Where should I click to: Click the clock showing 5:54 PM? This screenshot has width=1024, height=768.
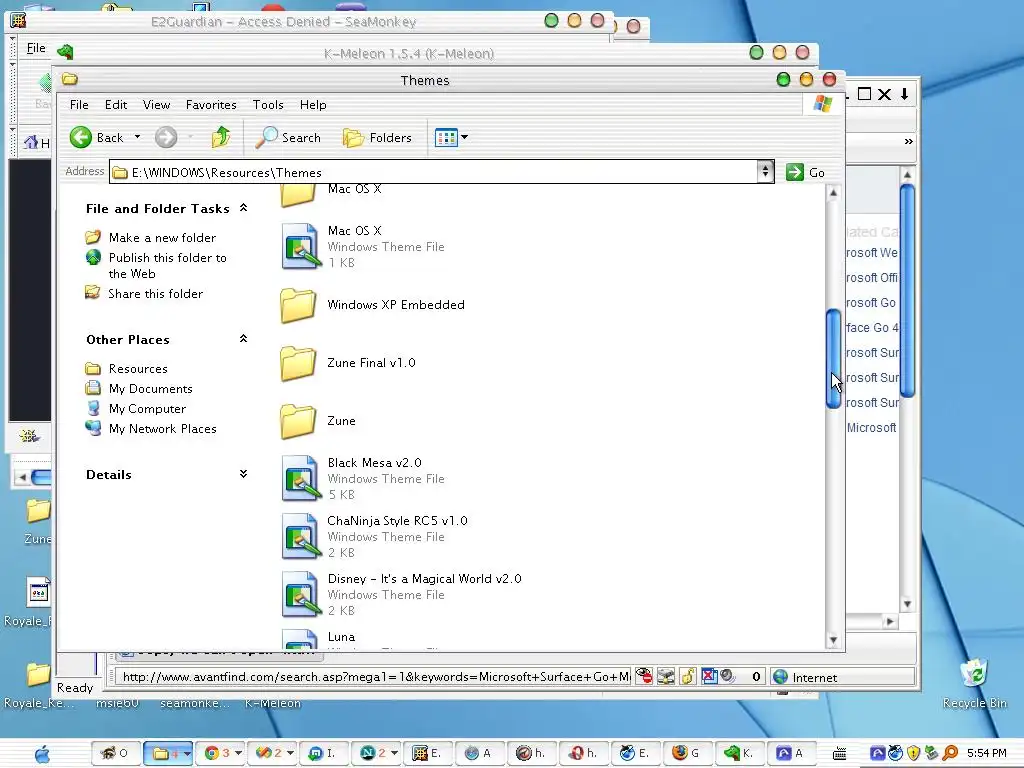(x=986, y=754)
